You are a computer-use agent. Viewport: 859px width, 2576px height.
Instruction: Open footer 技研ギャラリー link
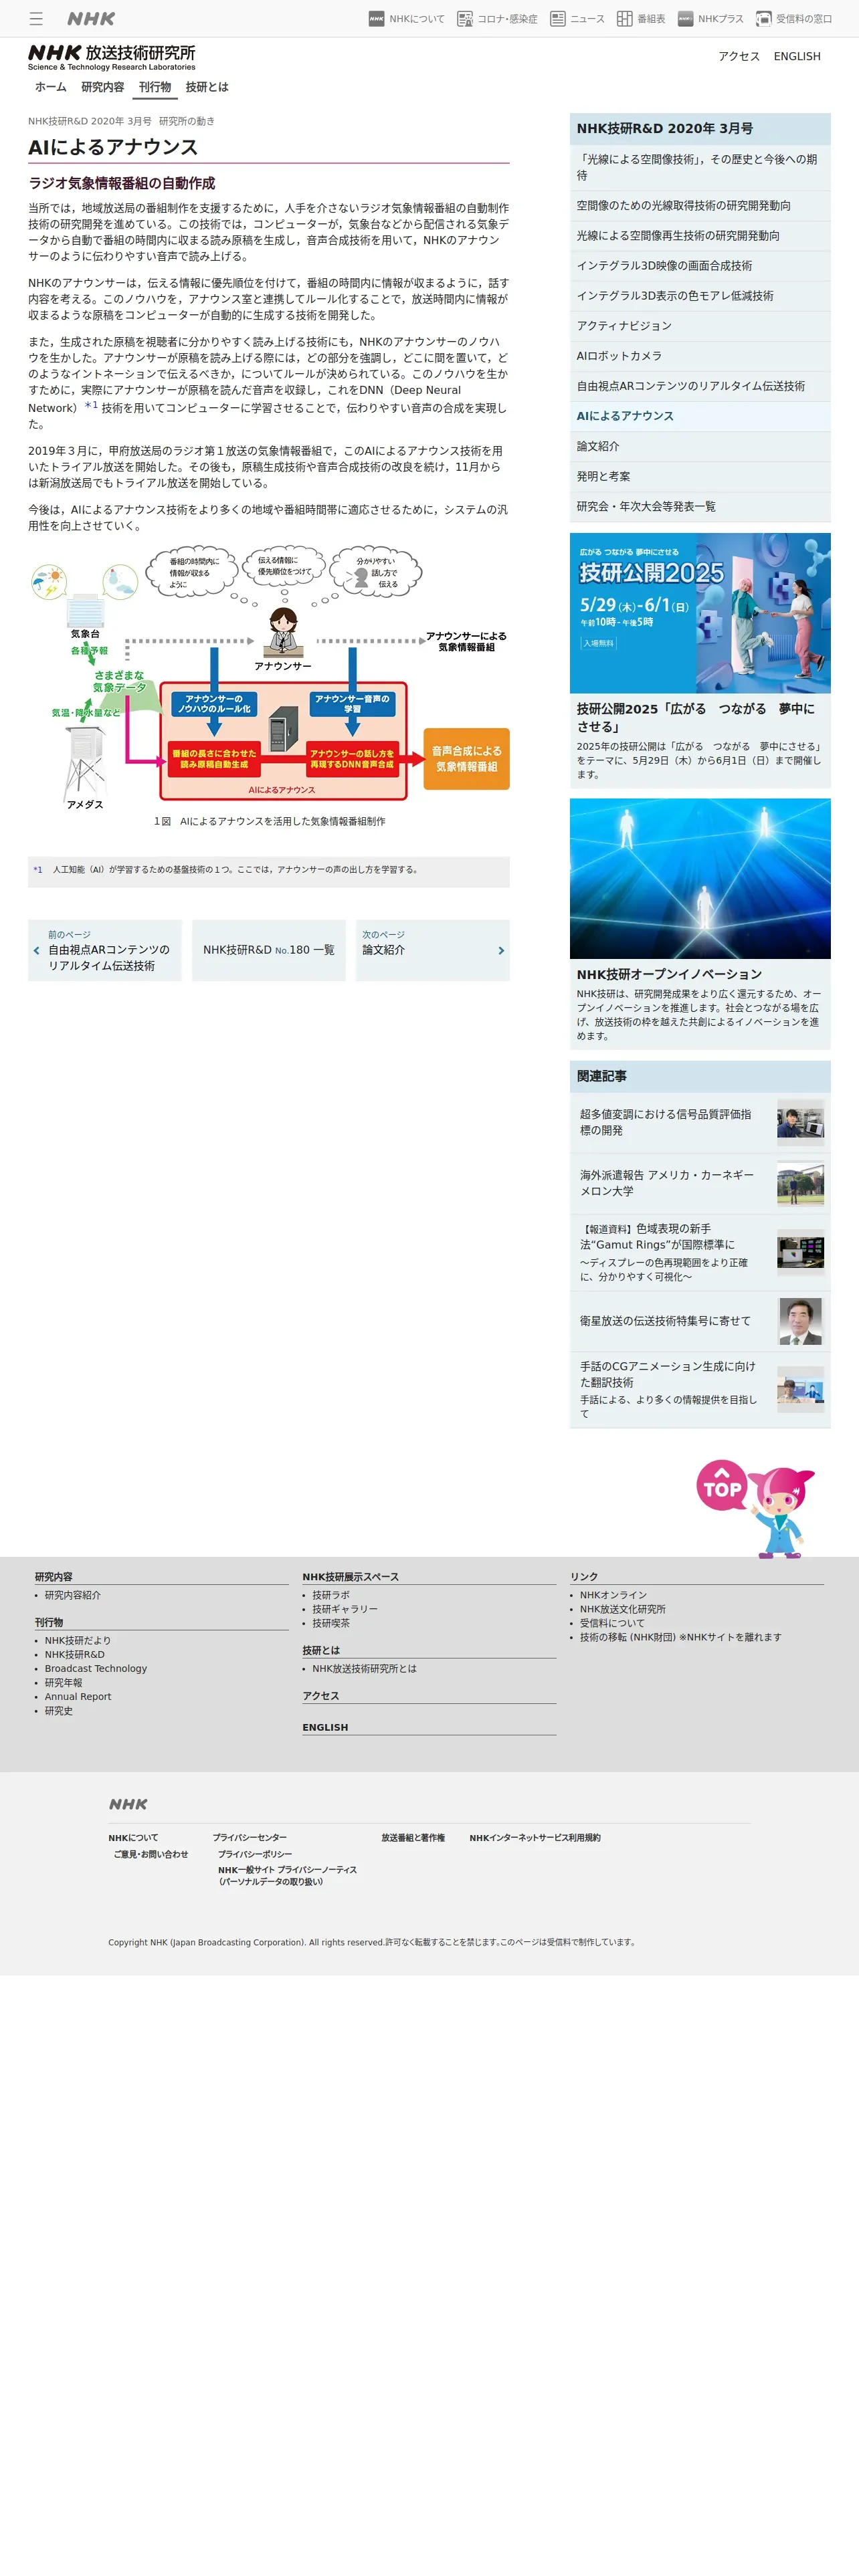tap(345, 1609)
